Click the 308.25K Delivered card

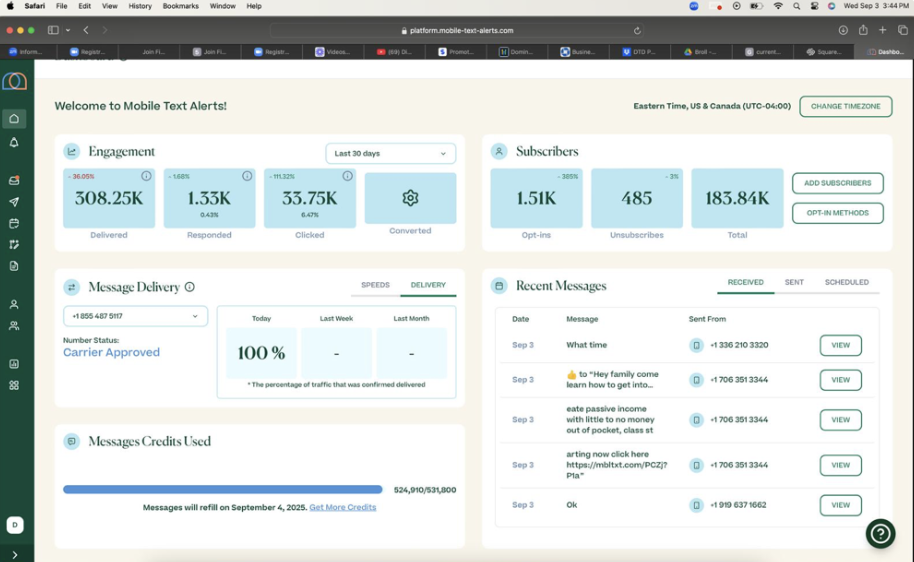coord(109,198)
